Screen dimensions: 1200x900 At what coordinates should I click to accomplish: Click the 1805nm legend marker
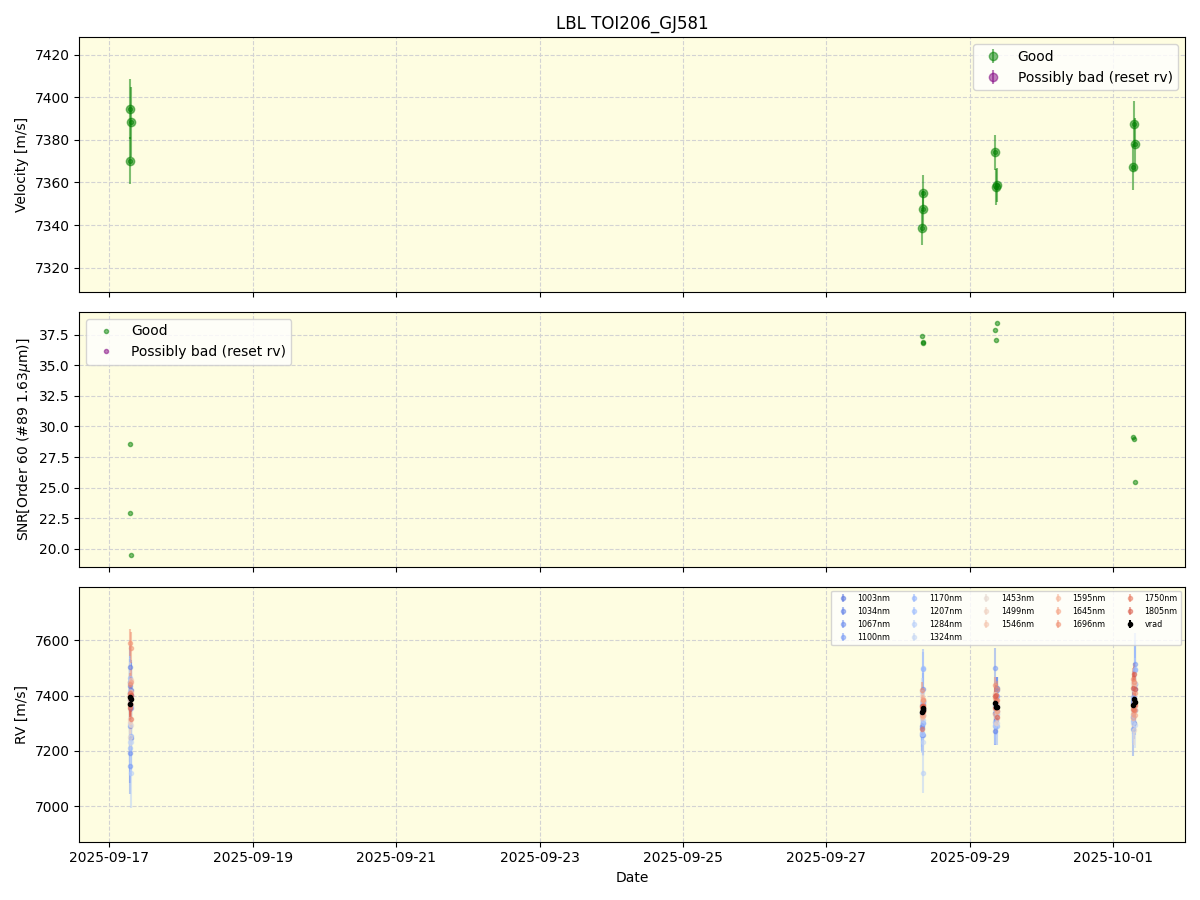[x=1130, y=611]
